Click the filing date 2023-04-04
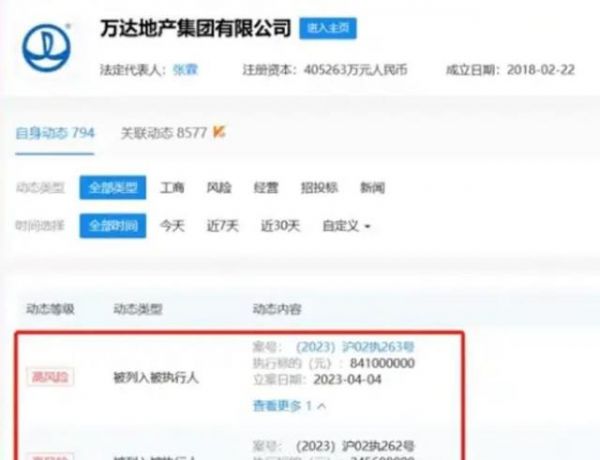 click(x=347, y=379)
